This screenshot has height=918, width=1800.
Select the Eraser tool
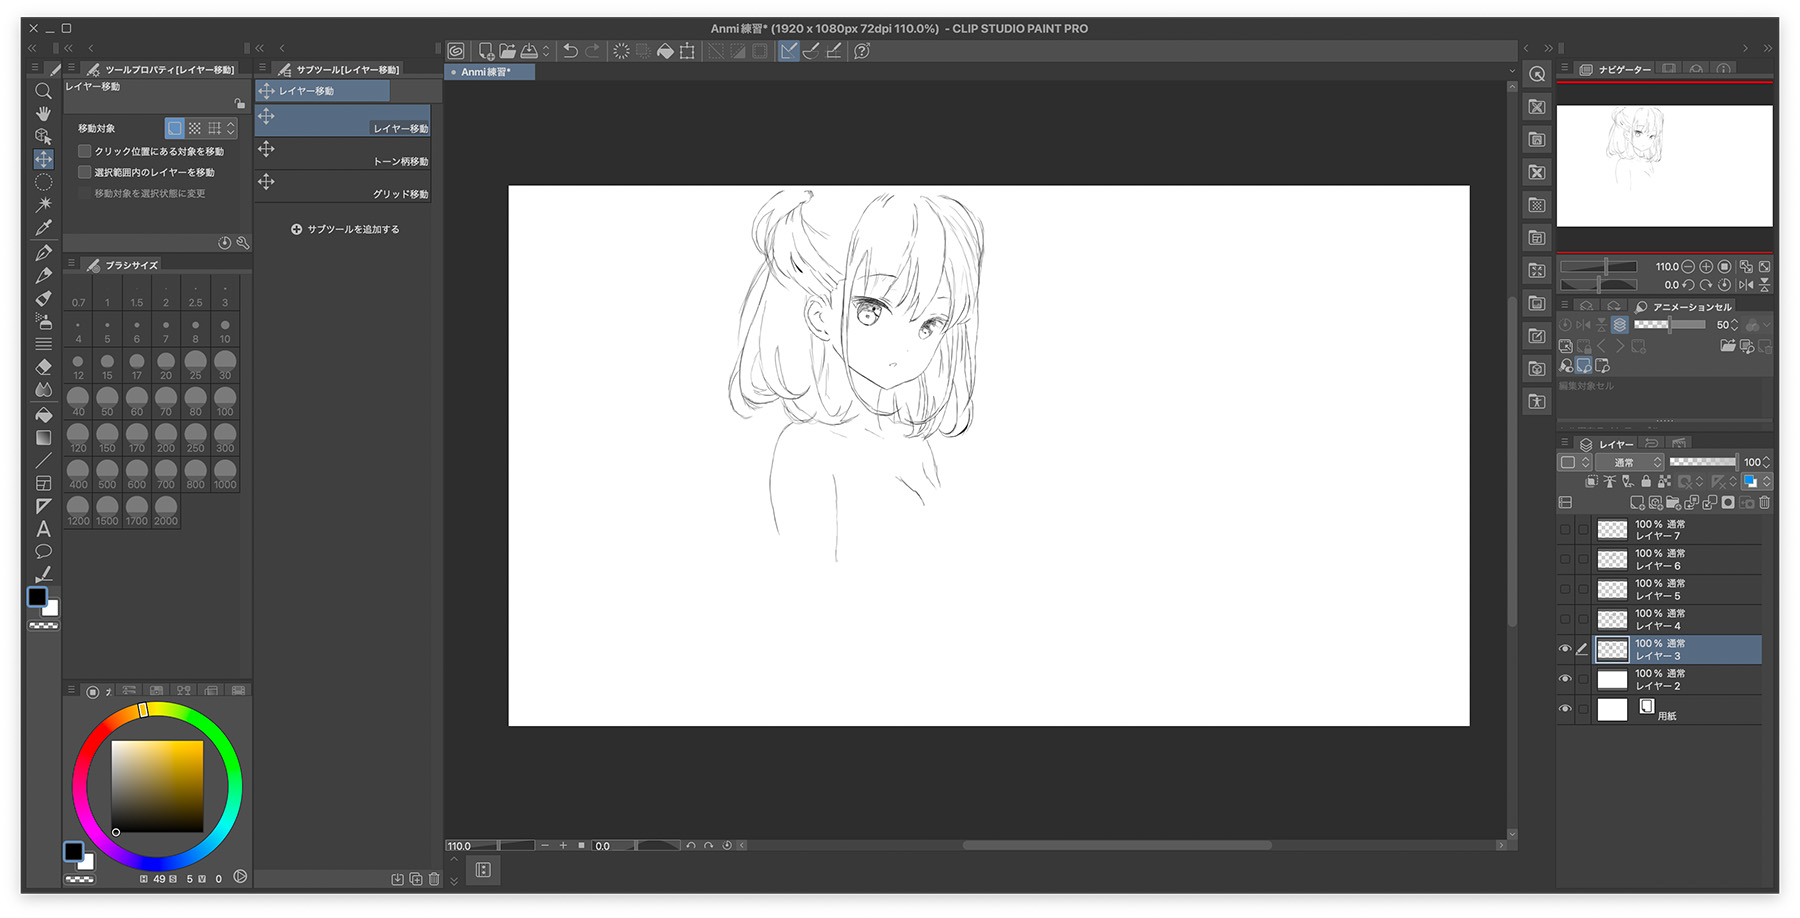pos(43,367)
